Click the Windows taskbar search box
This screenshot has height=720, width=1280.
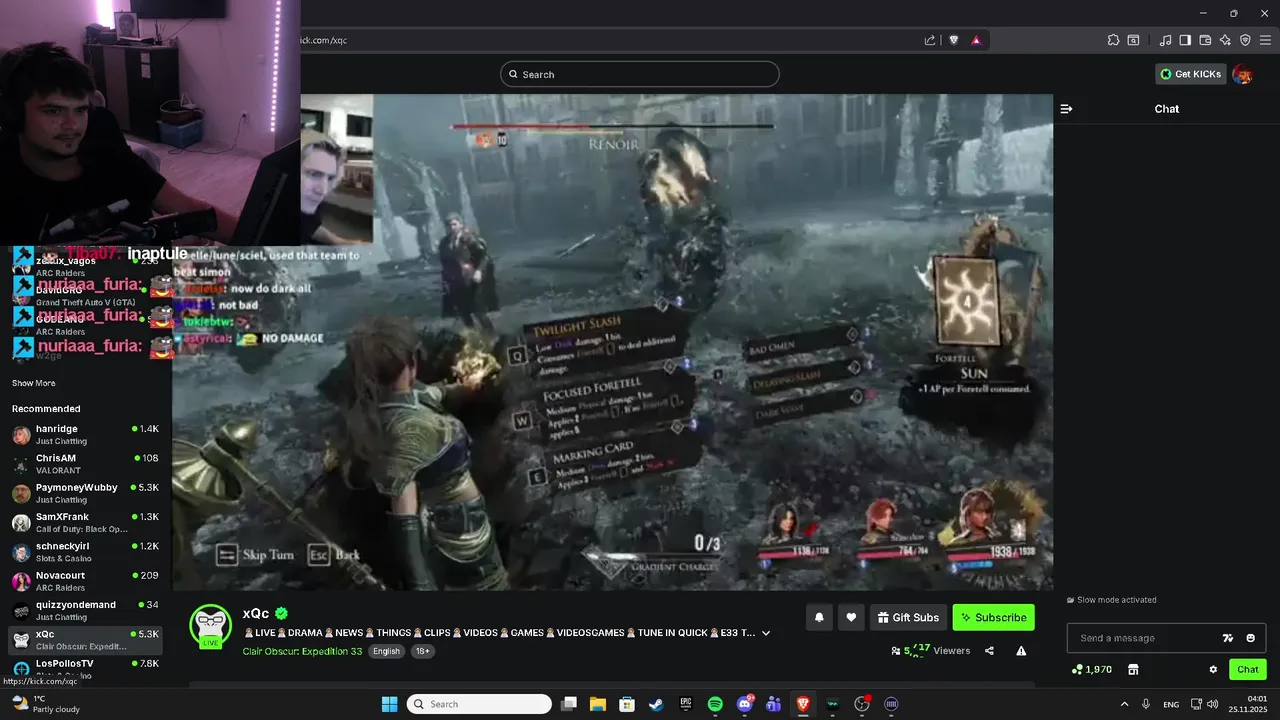click(479, 704)
